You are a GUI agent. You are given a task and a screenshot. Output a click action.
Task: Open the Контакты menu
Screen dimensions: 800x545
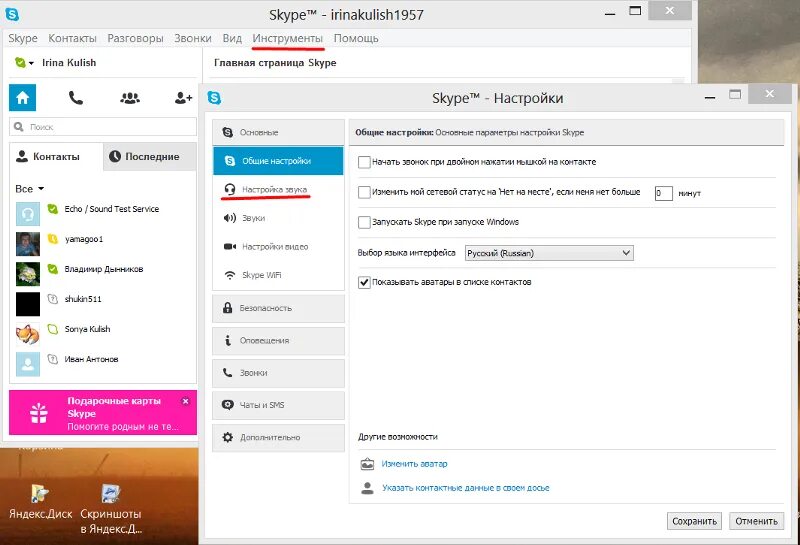point(72,38)
